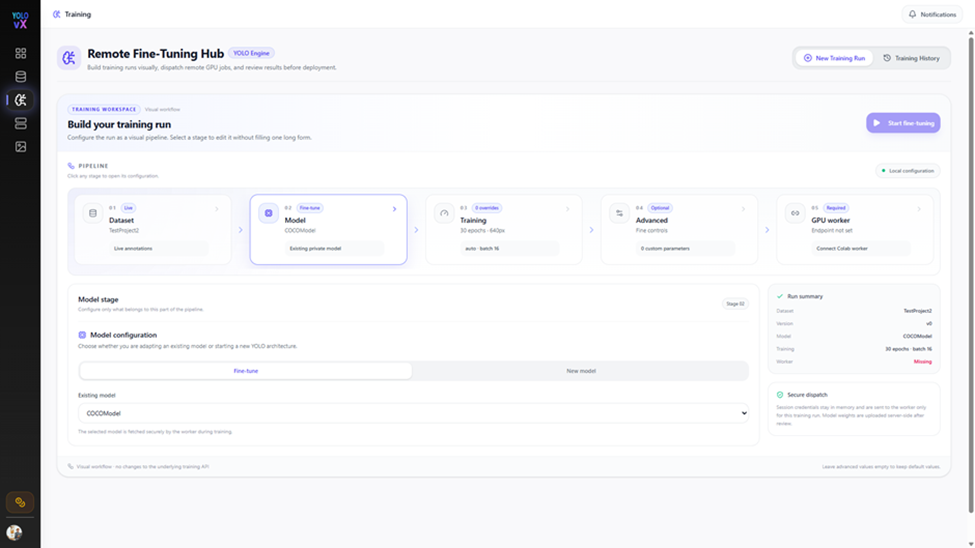Click the Training stage gauge icon

pos(444,213)
